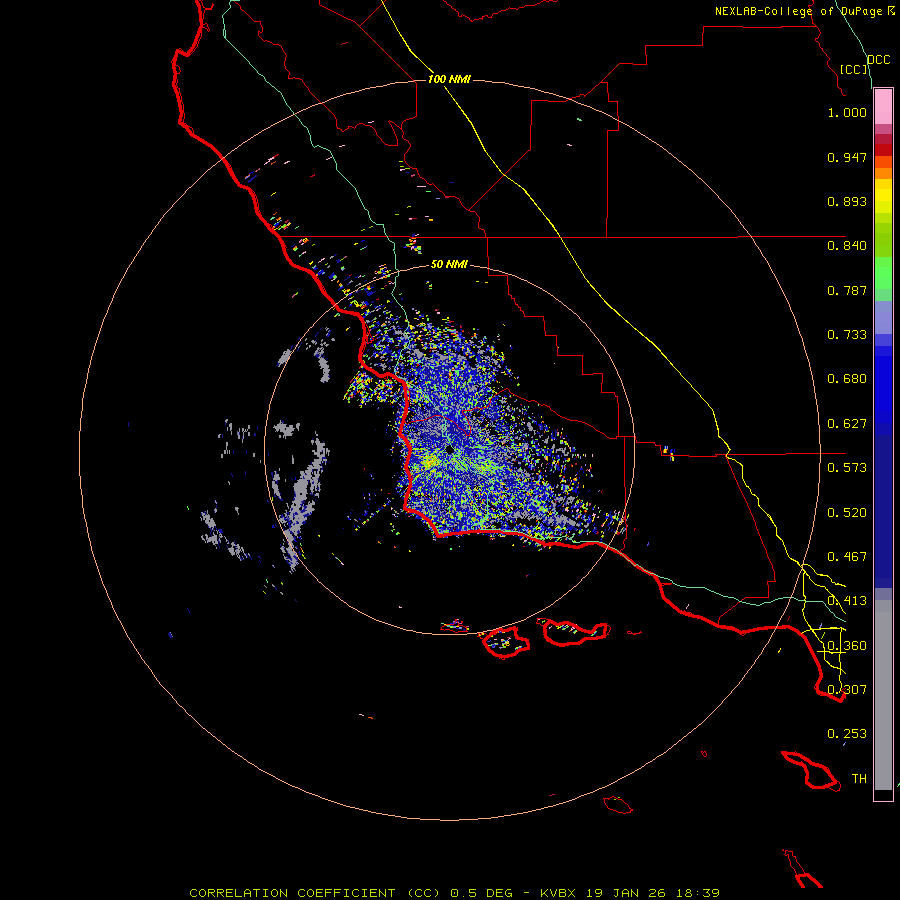
Task: Click the [CC] legend unit label
Action: 854,69
